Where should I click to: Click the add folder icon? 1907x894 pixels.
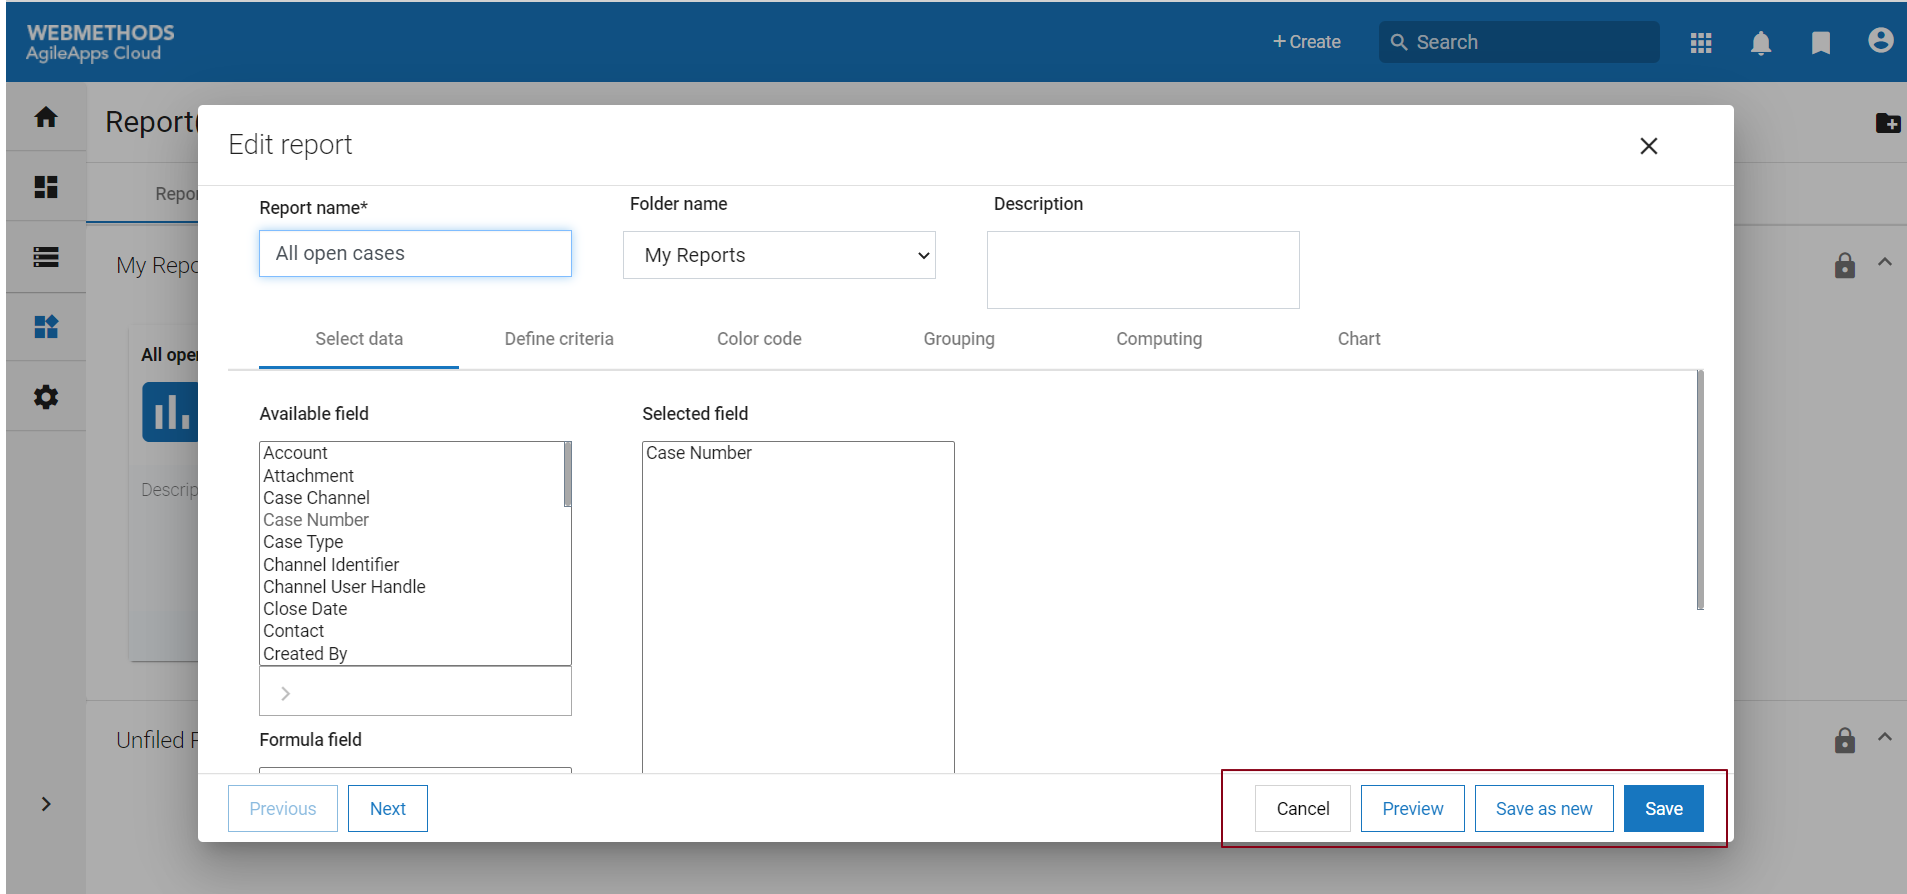tap(1888, 122)
